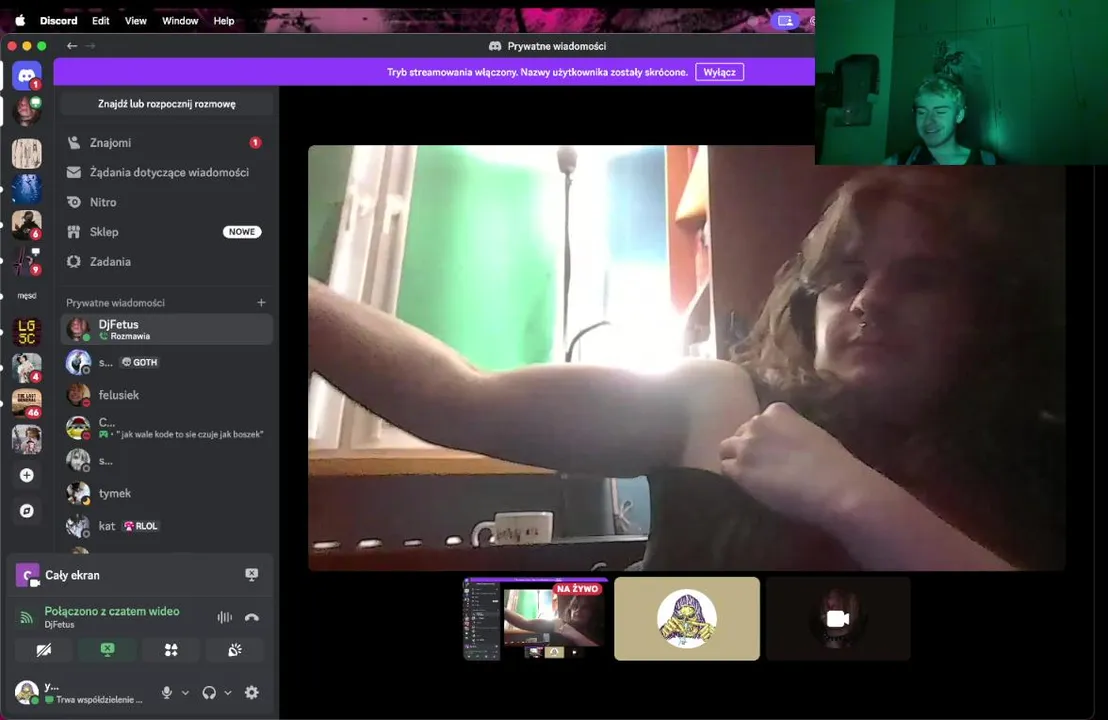
Task: Open the tymek direct message
Action: [x=166, y=493]
